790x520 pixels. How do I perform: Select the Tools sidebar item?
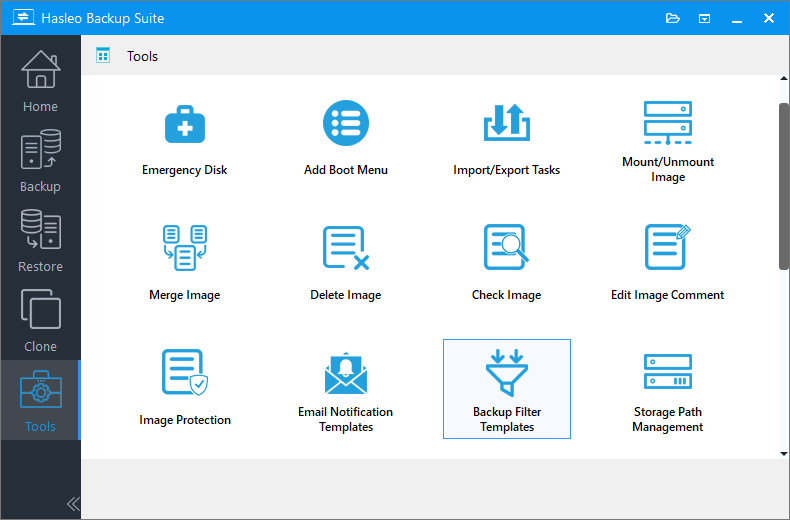coord(40,400)
